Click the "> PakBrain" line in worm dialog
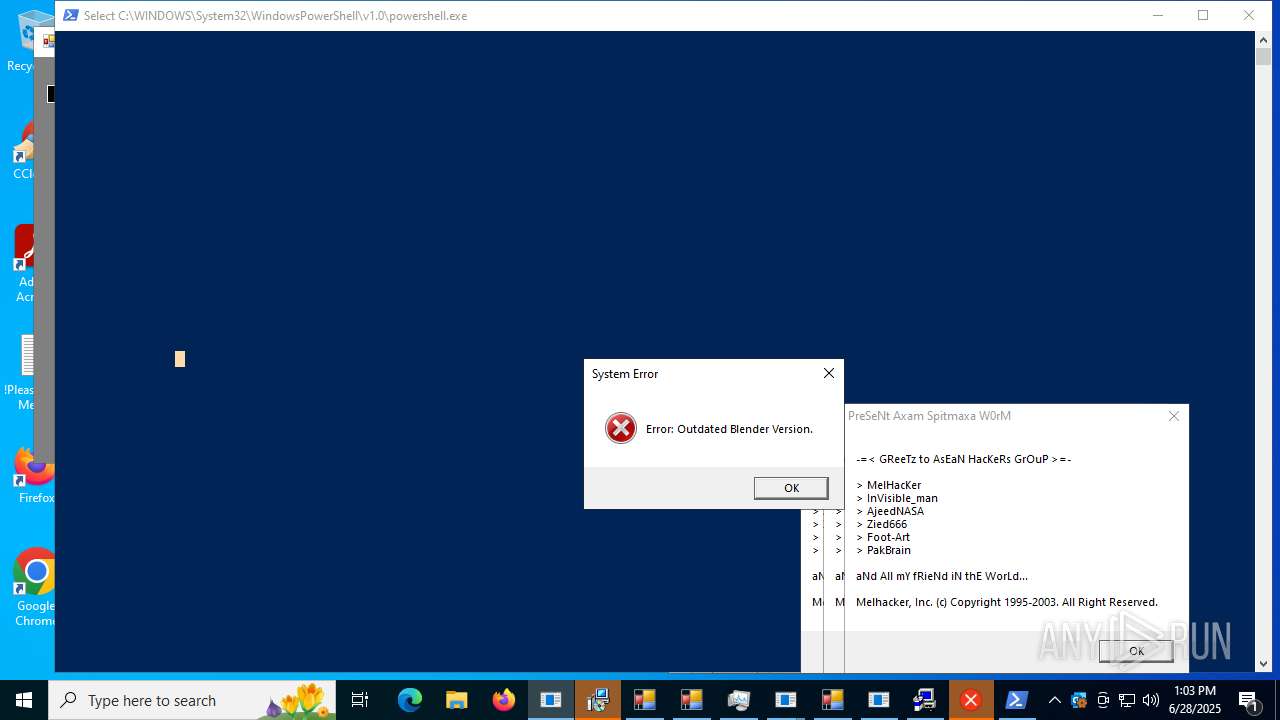 click(884, 550)
